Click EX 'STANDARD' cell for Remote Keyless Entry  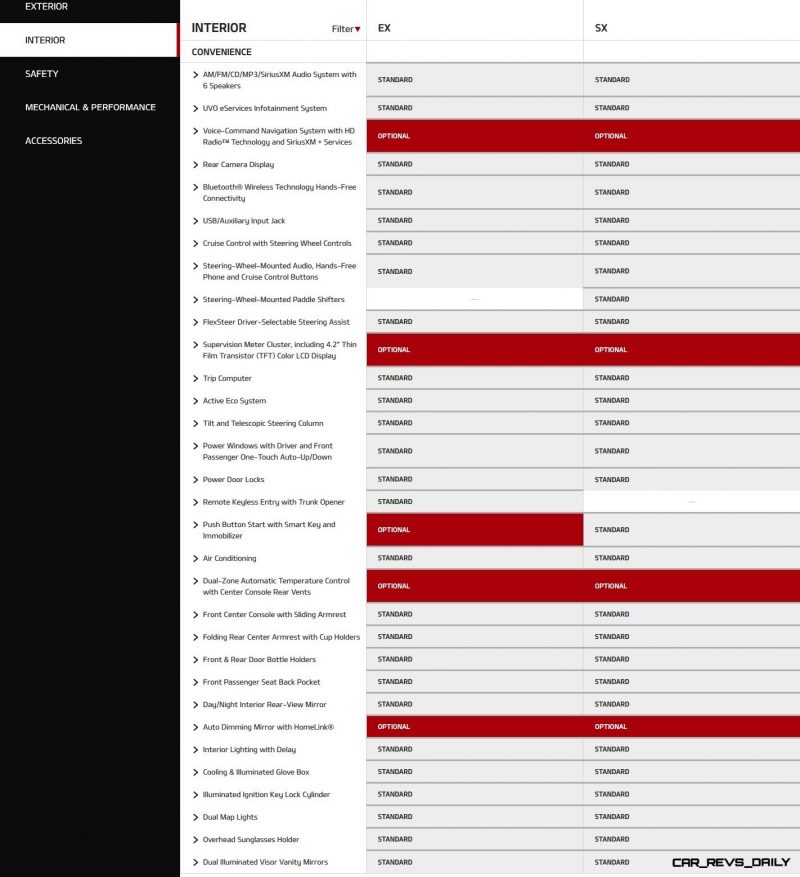pos(475,502)
